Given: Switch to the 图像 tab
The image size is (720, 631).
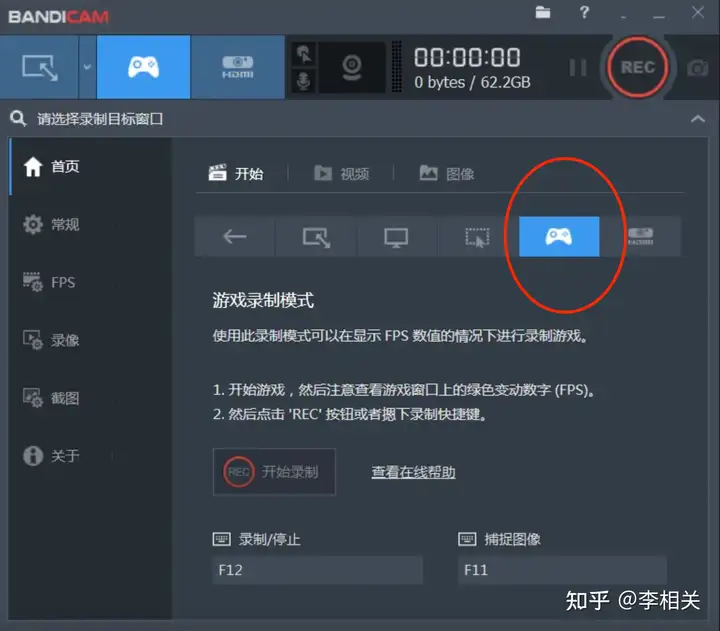Looking at the screenshot, I should point(447,174).
